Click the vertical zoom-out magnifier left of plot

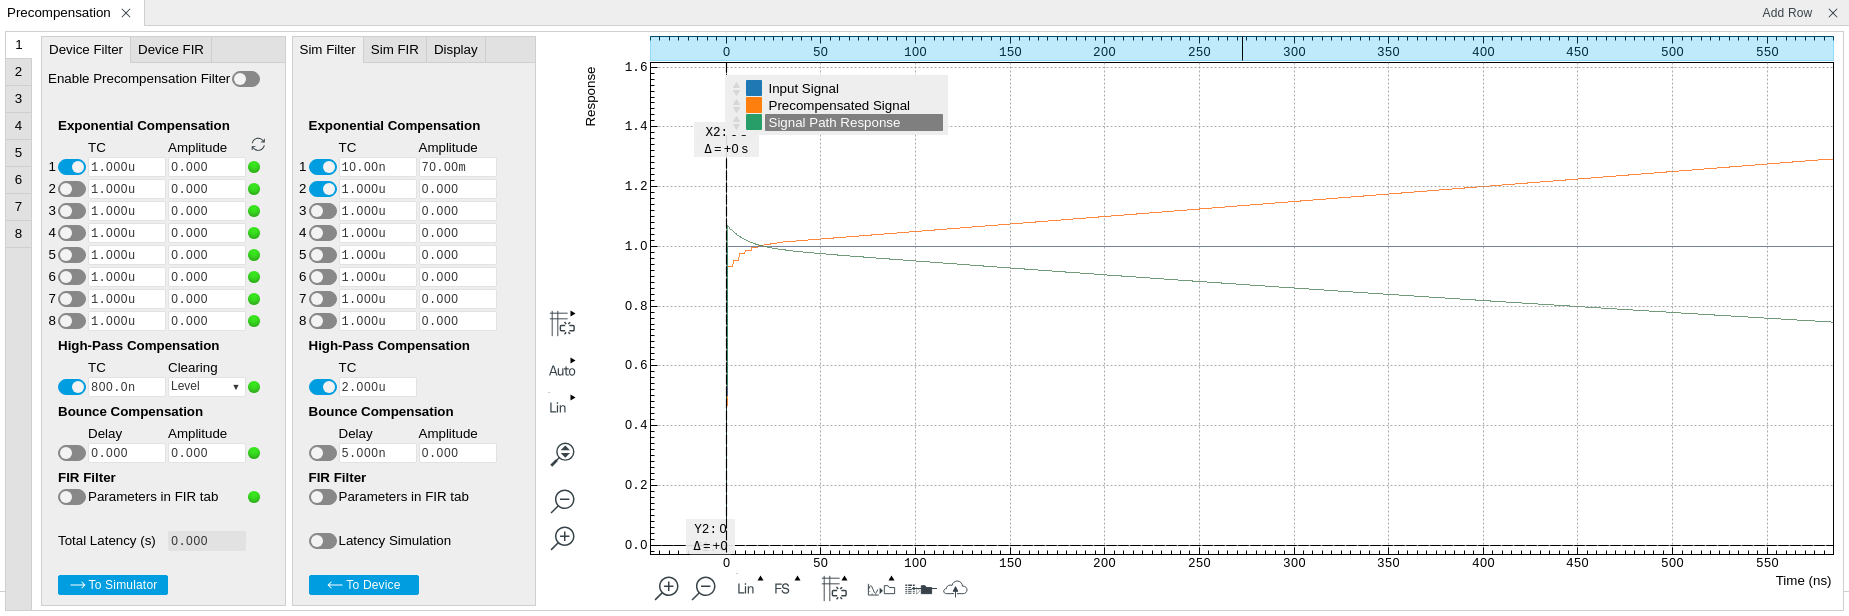pos(563,500)
